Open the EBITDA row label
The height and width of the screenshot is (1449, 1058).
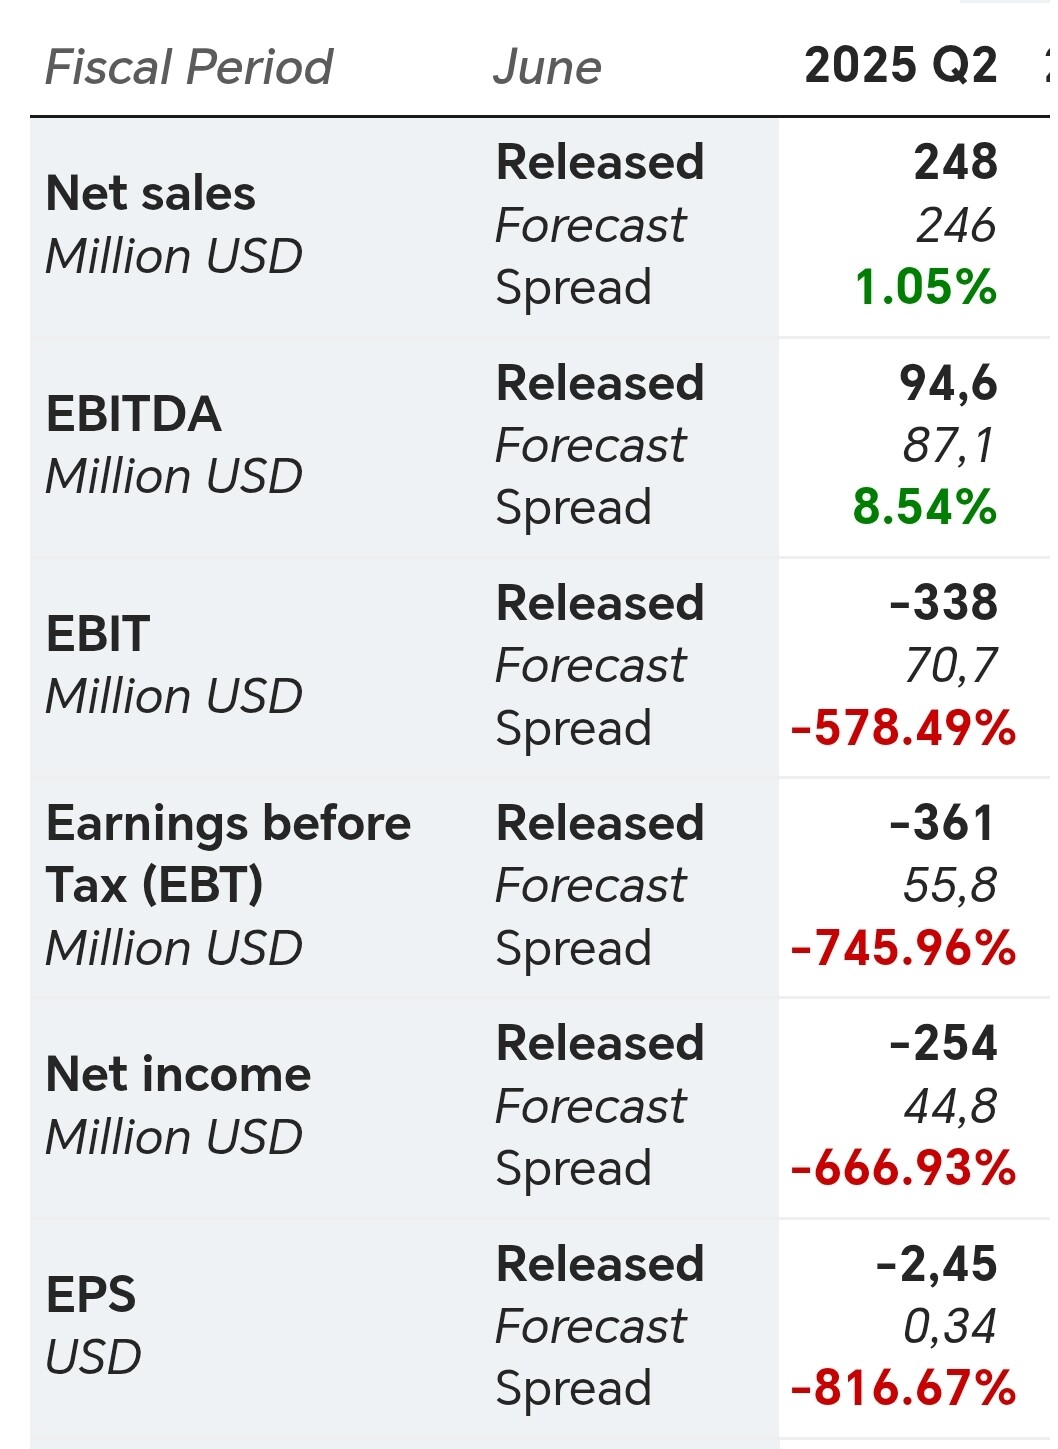(x=134, y=414)
